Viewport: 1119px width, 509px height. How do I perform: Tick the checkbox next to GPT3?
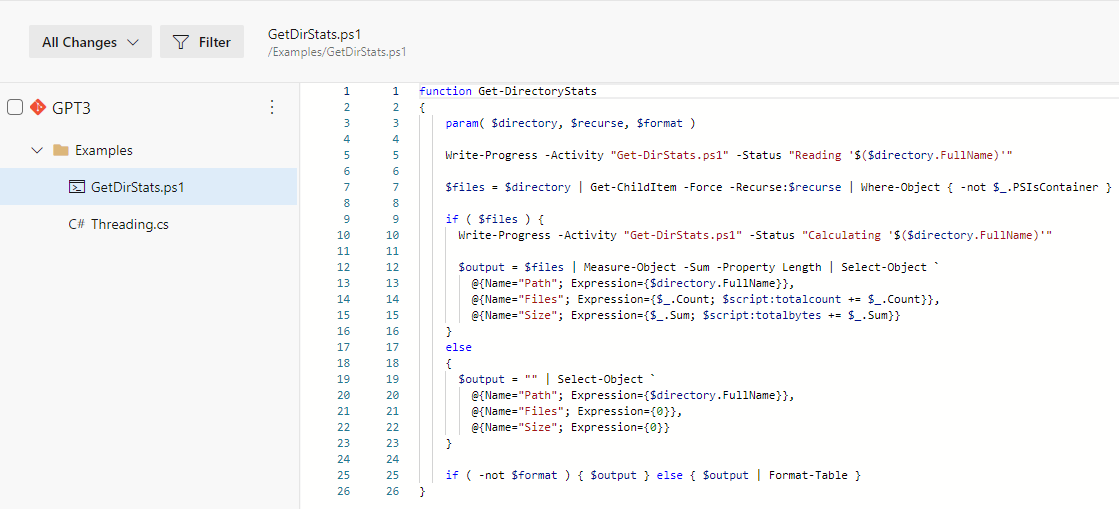click(x=15, y=108)
